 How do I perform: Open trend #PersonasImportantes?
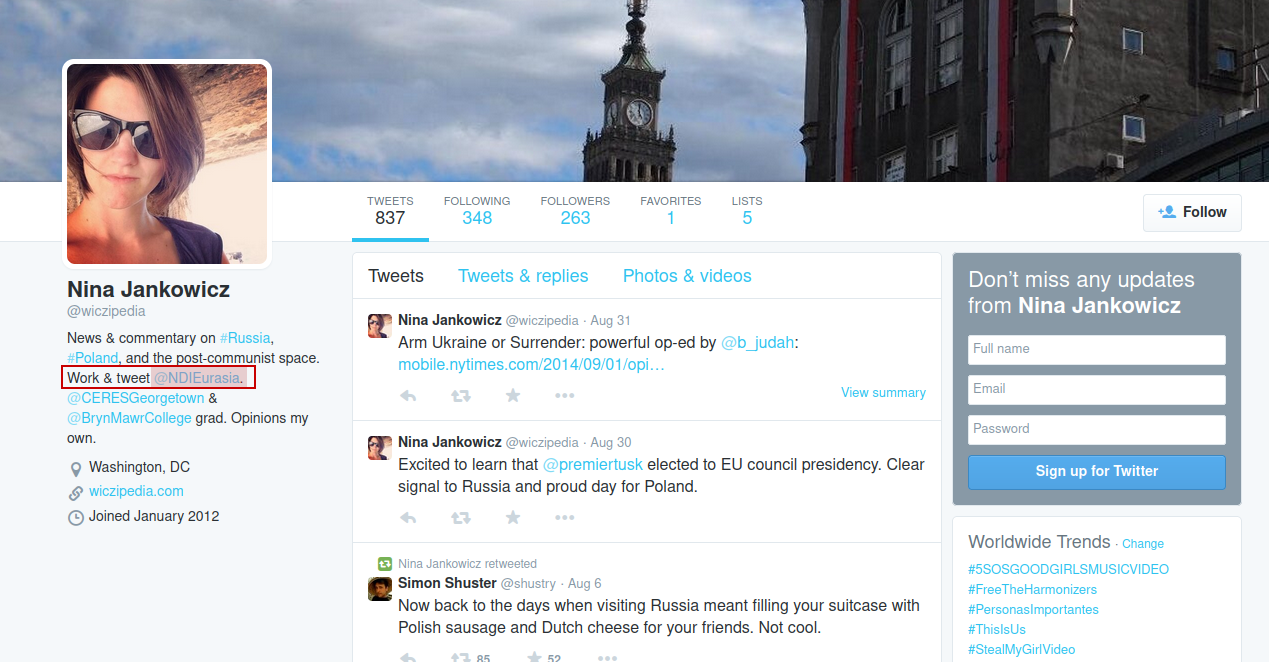point(1033,609)
